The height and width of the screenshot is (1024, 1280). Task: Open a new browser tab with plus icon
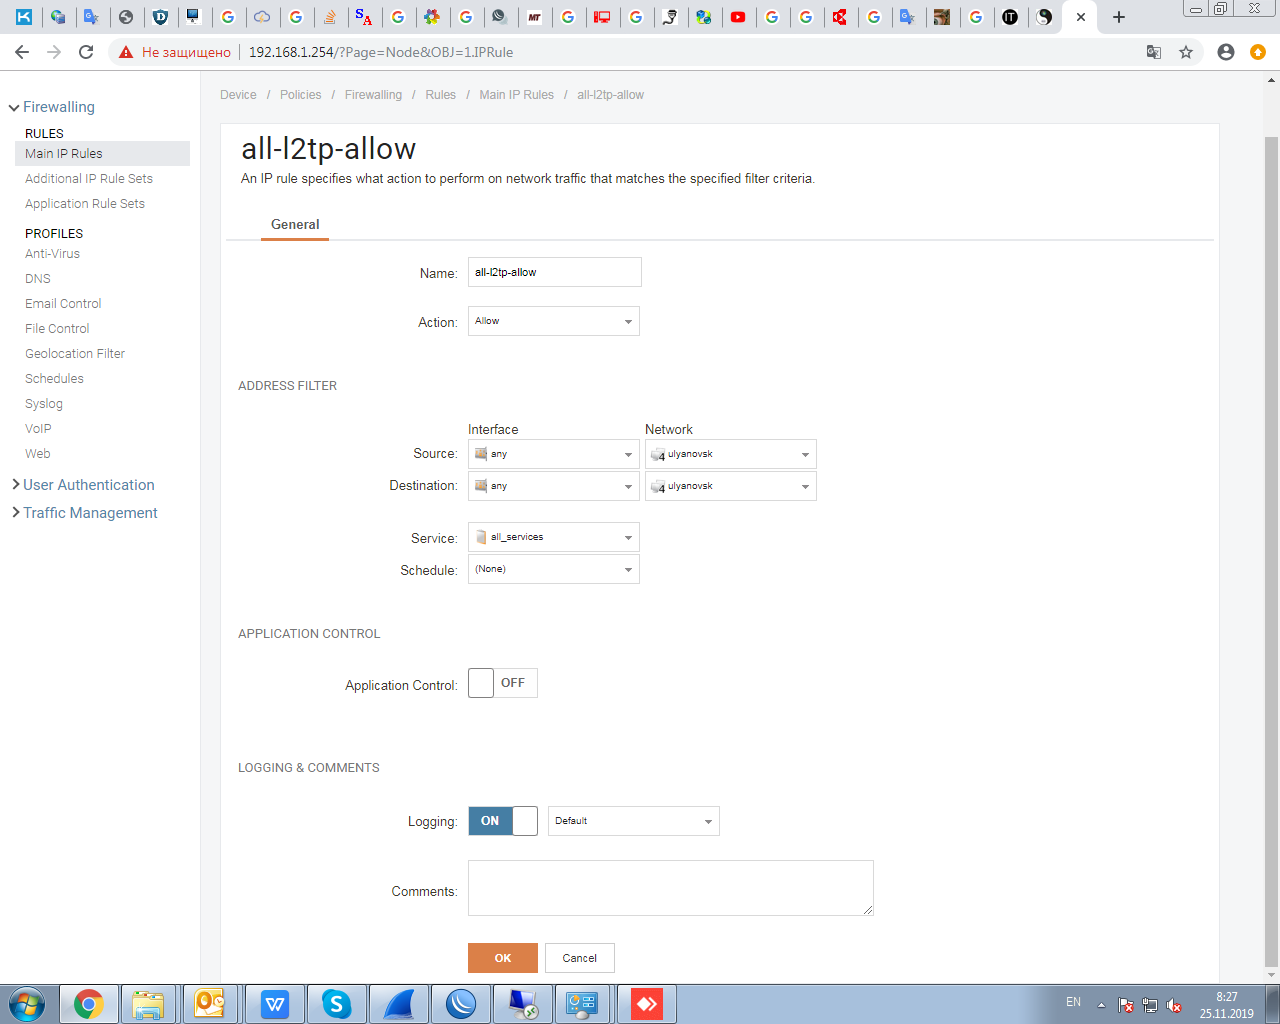(1119, 17)
